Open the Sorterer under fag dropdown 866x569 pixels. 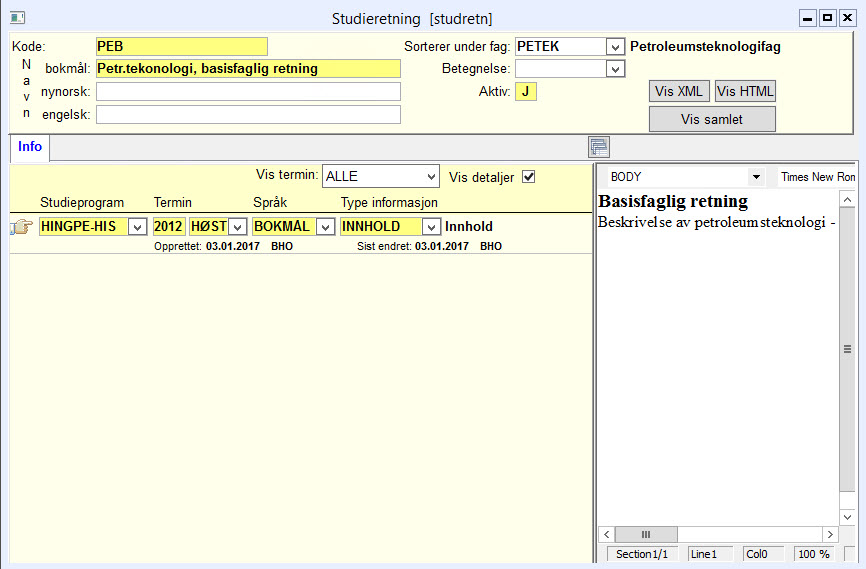point(615,47)
